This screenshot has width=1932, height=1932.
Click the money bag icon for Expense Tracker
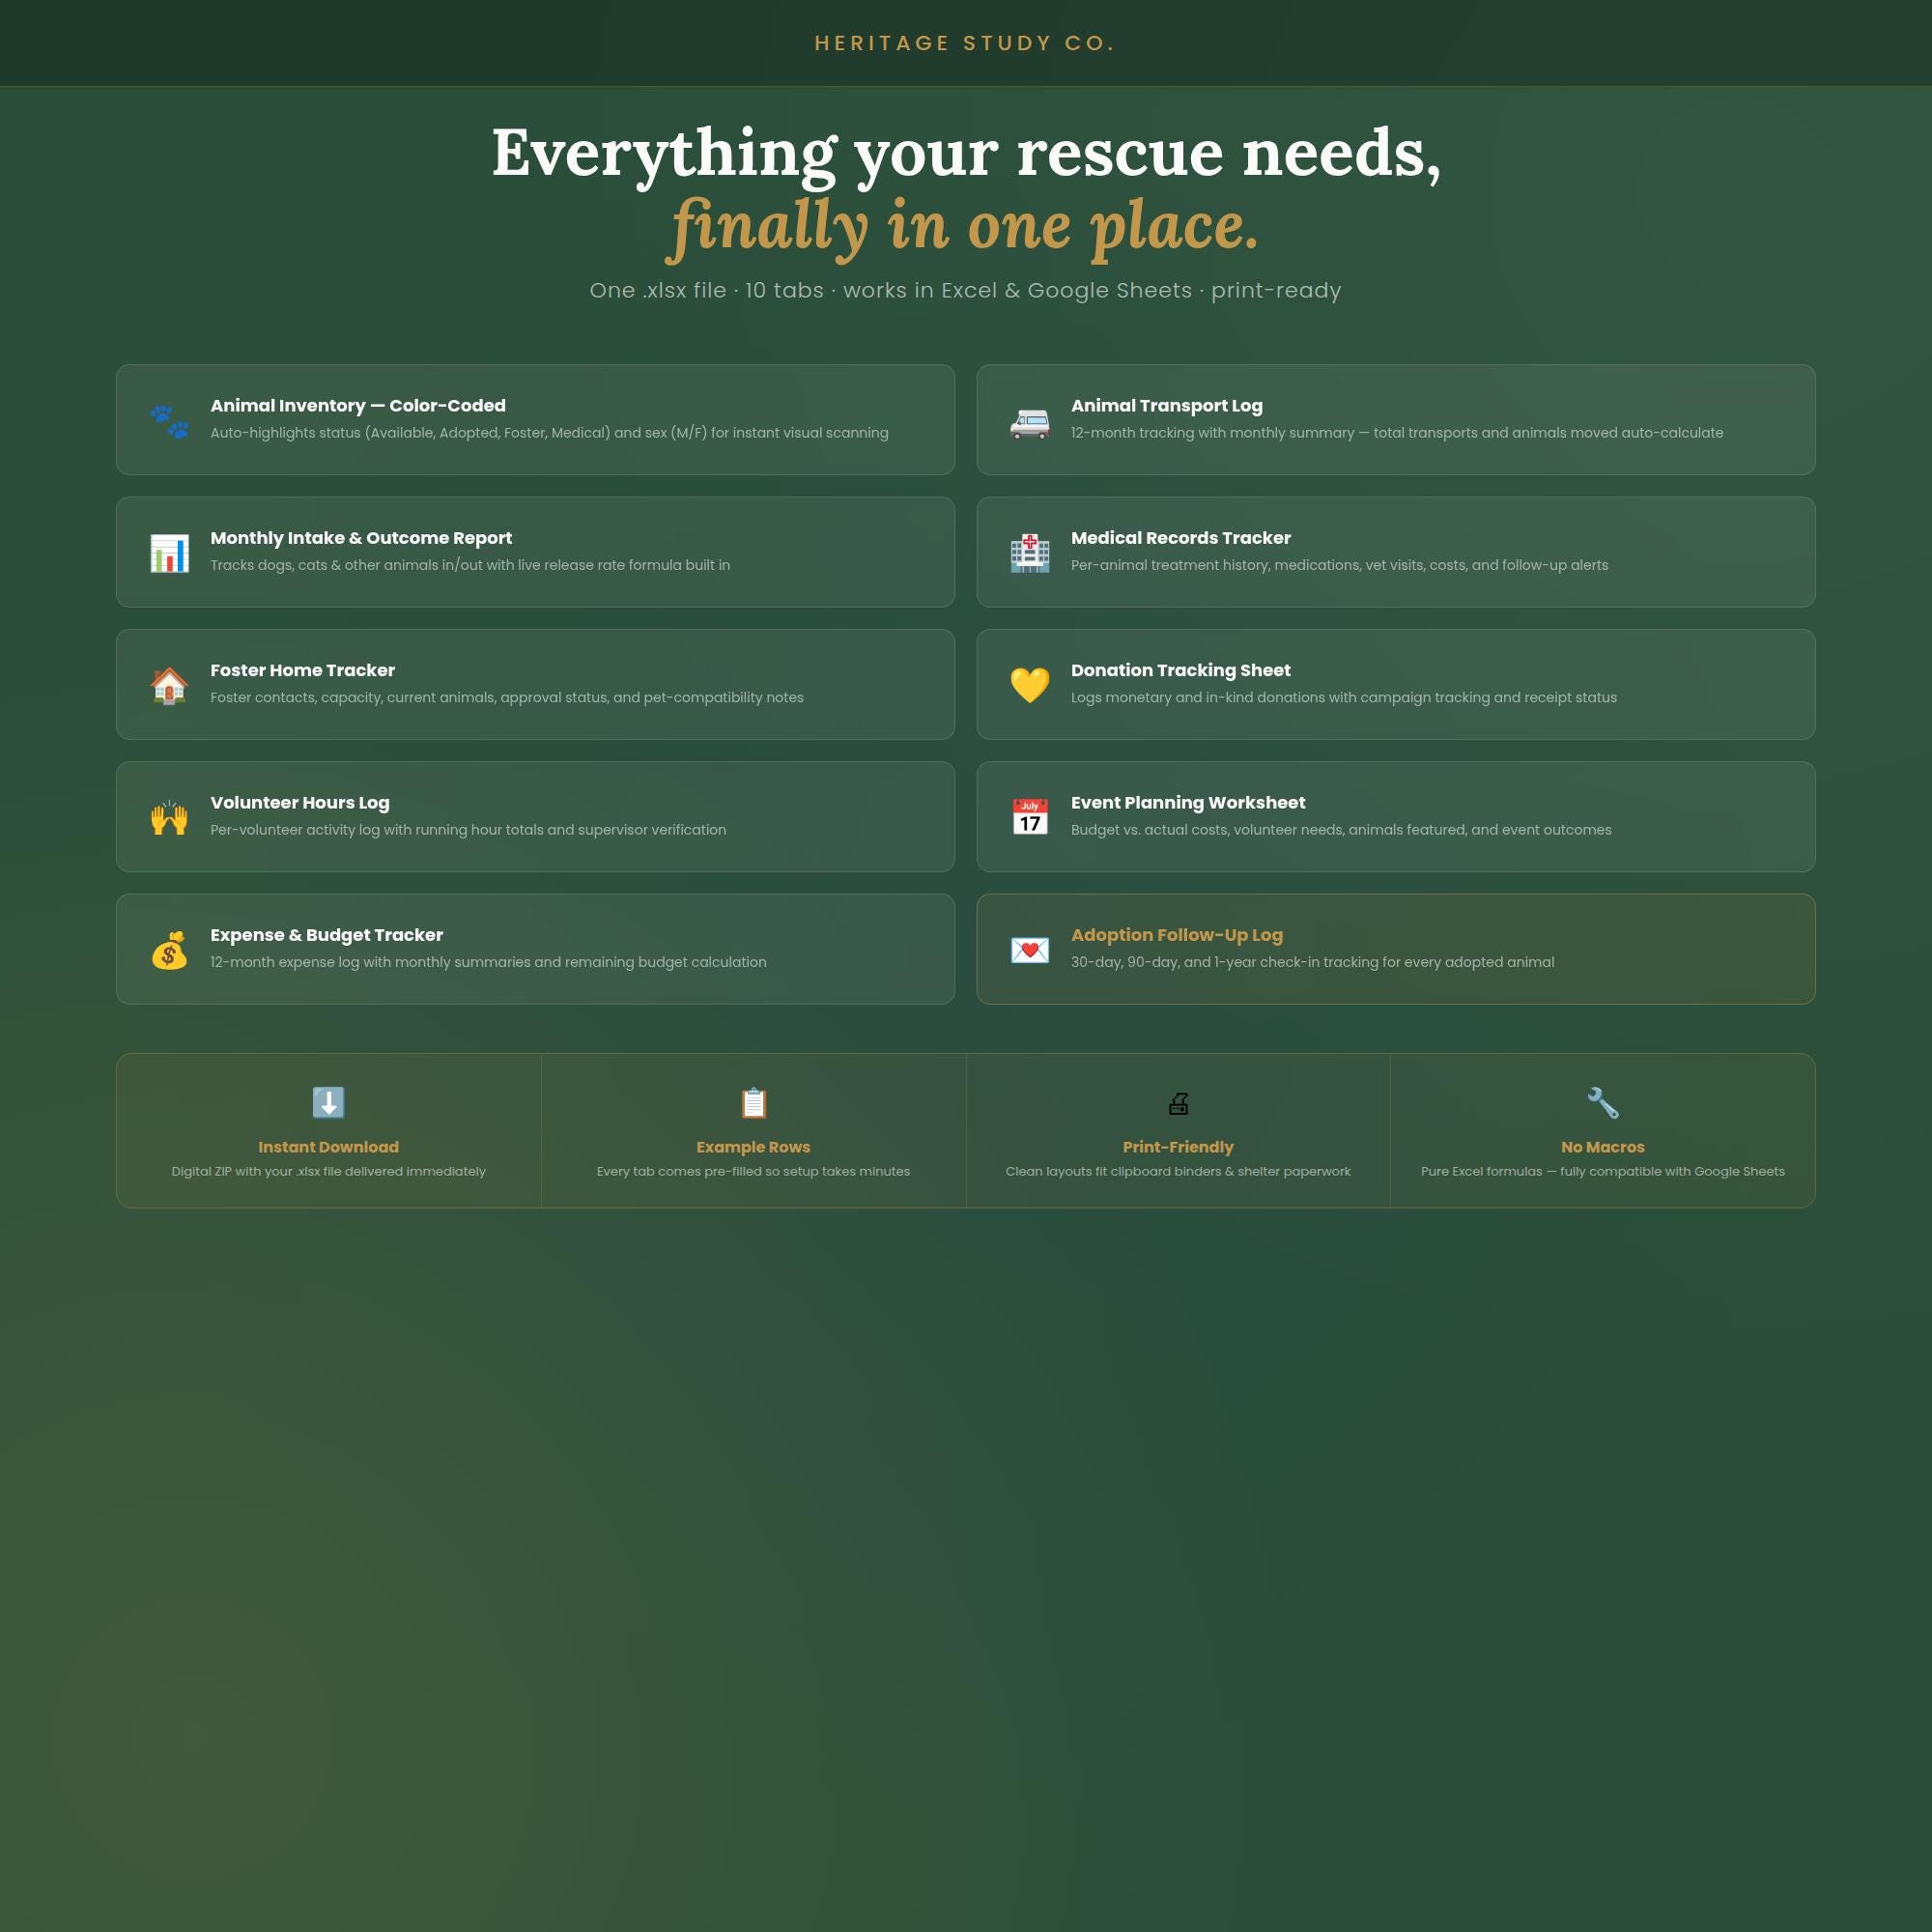coord(169,950)
